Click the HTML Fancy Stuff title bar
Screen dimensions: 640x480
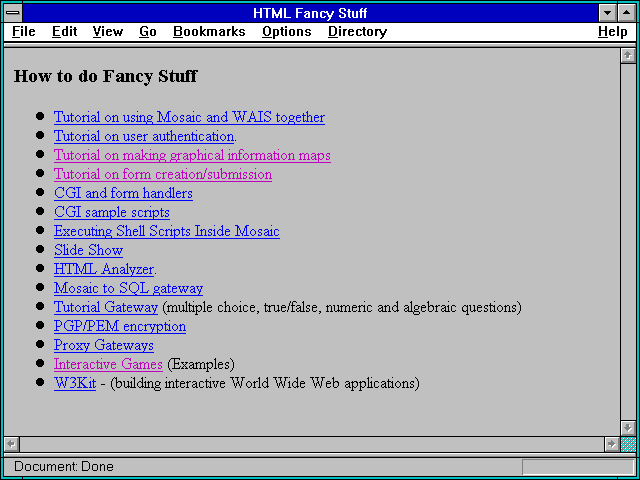(x=310, y=13)
